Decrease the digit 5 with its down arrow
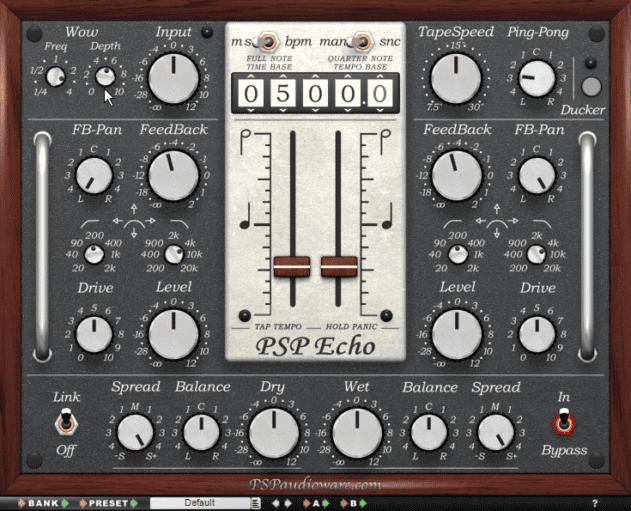 pyautogui.click(x=283, y=110)
